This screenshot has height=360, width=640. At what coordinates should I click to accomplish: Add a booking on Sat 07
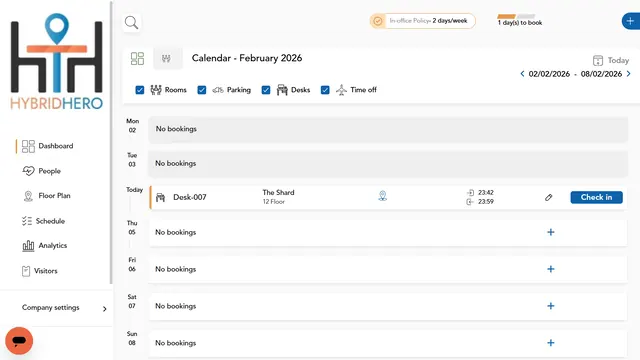pos(551,306)
